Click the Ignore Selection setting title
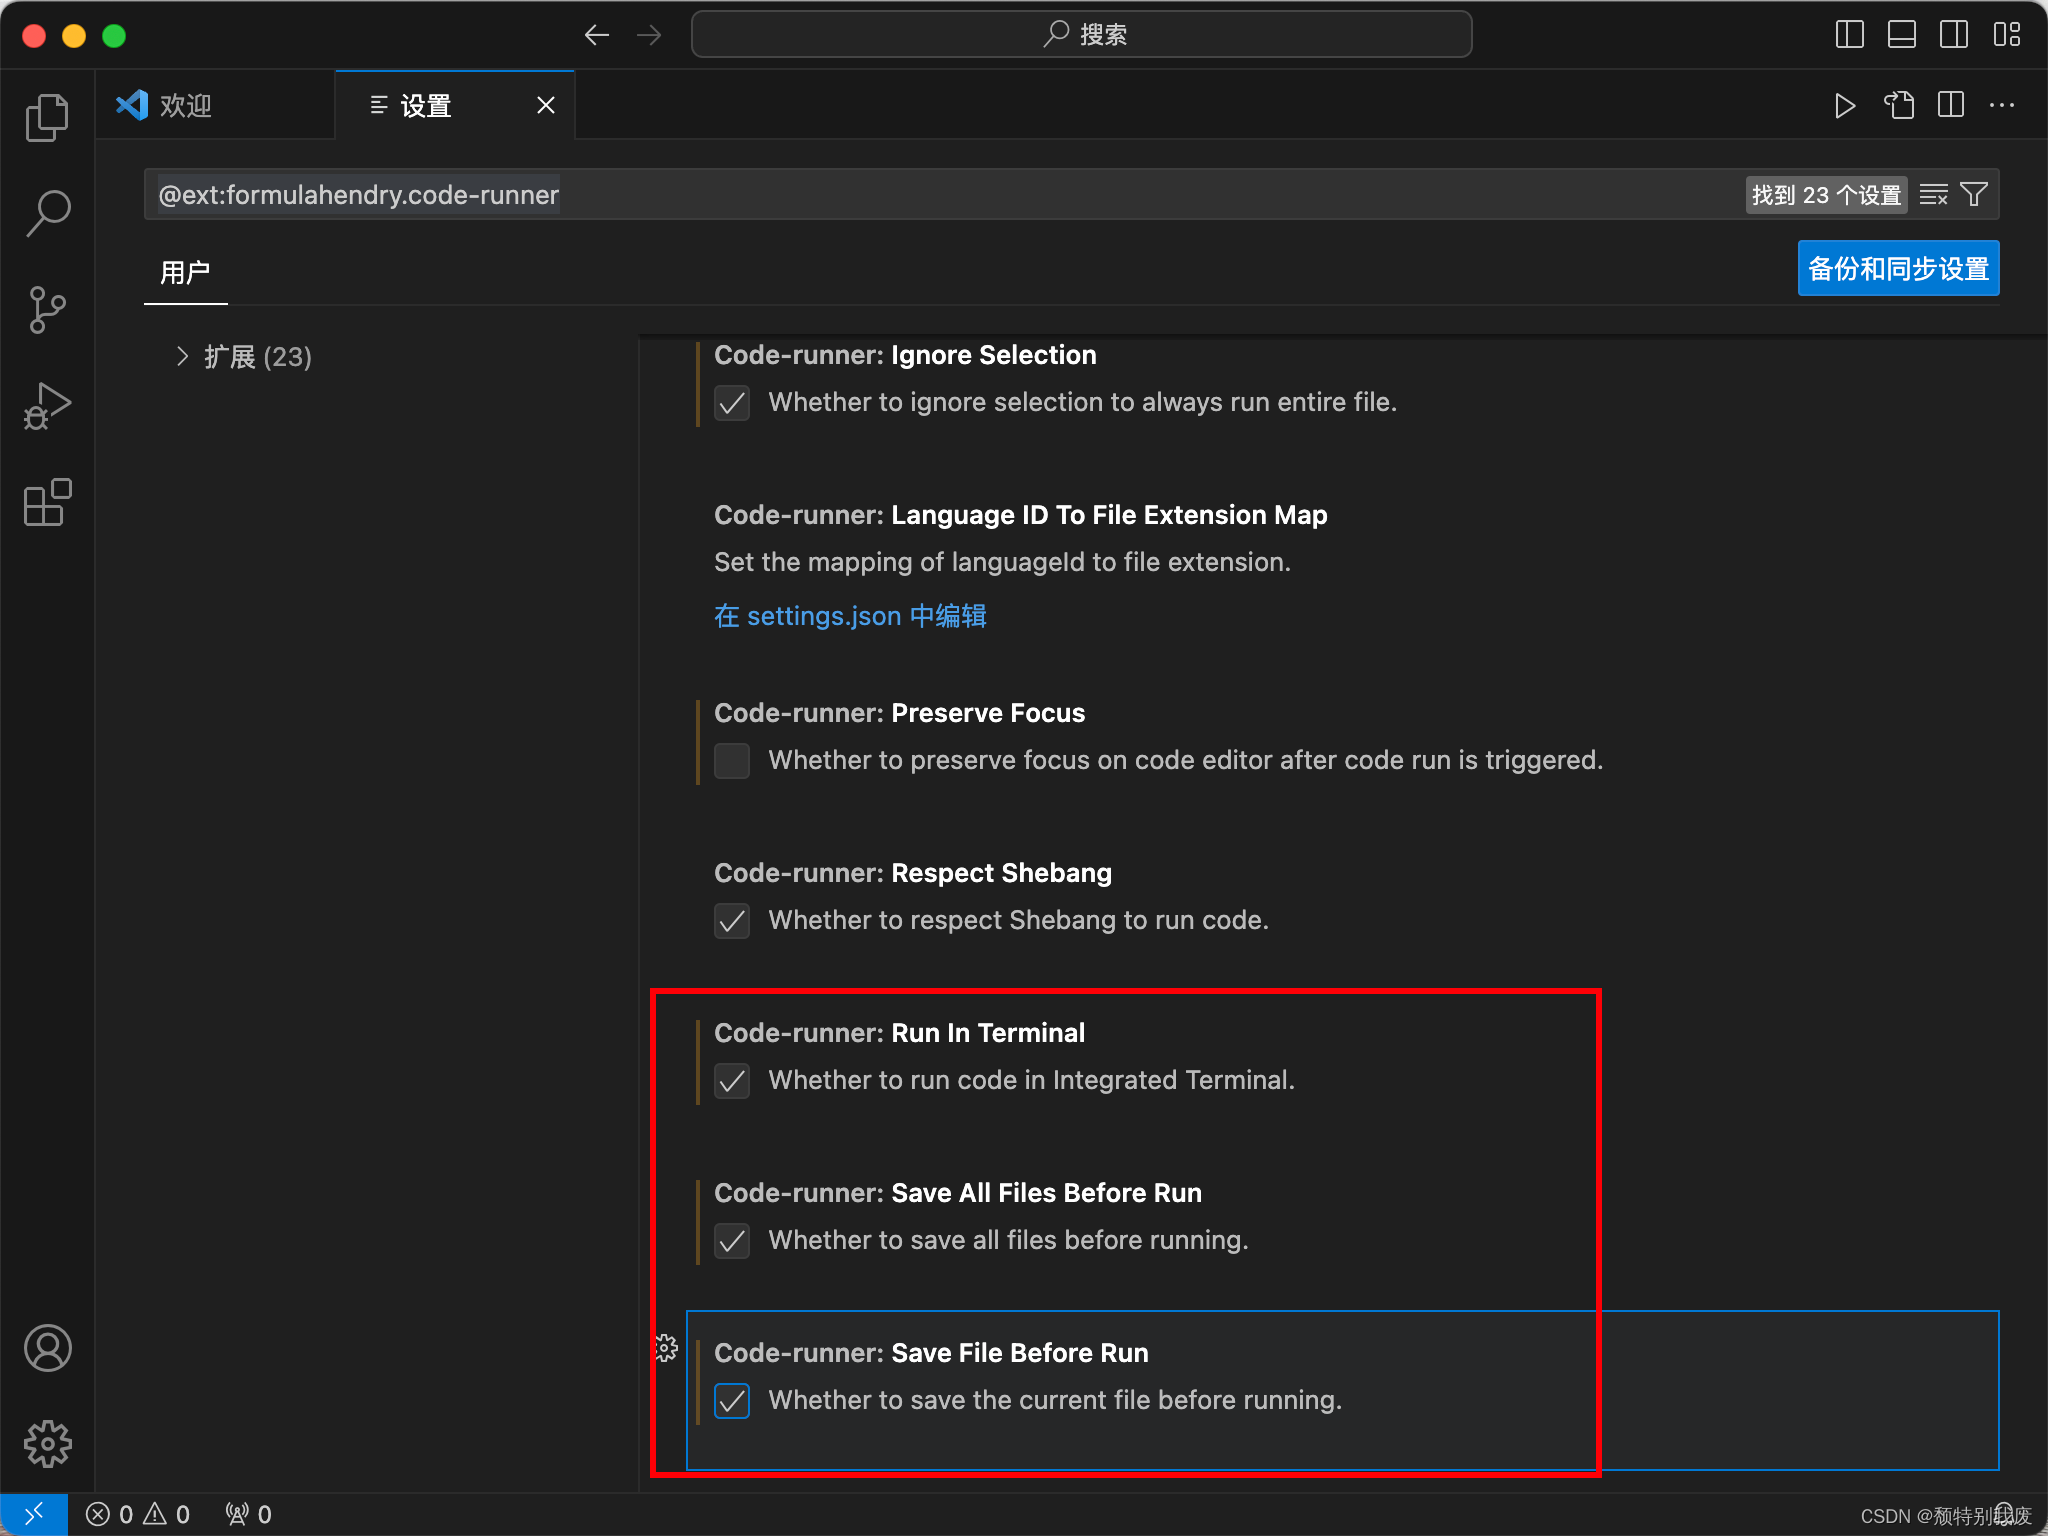Viewport: 2048px width, 1536px height. pyautogui.click(x=905, y=355)
